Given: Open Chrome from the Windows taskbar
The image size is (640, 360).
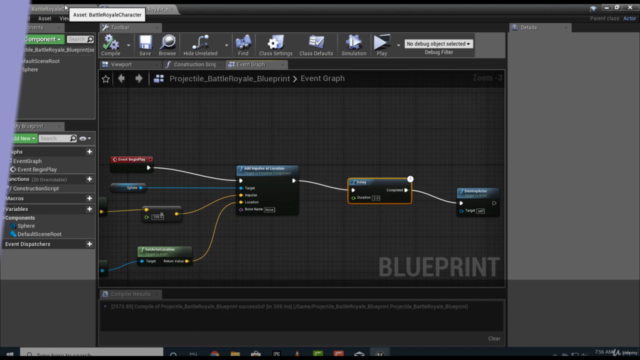Looking at the screenshot, I should tap(215, 354).
